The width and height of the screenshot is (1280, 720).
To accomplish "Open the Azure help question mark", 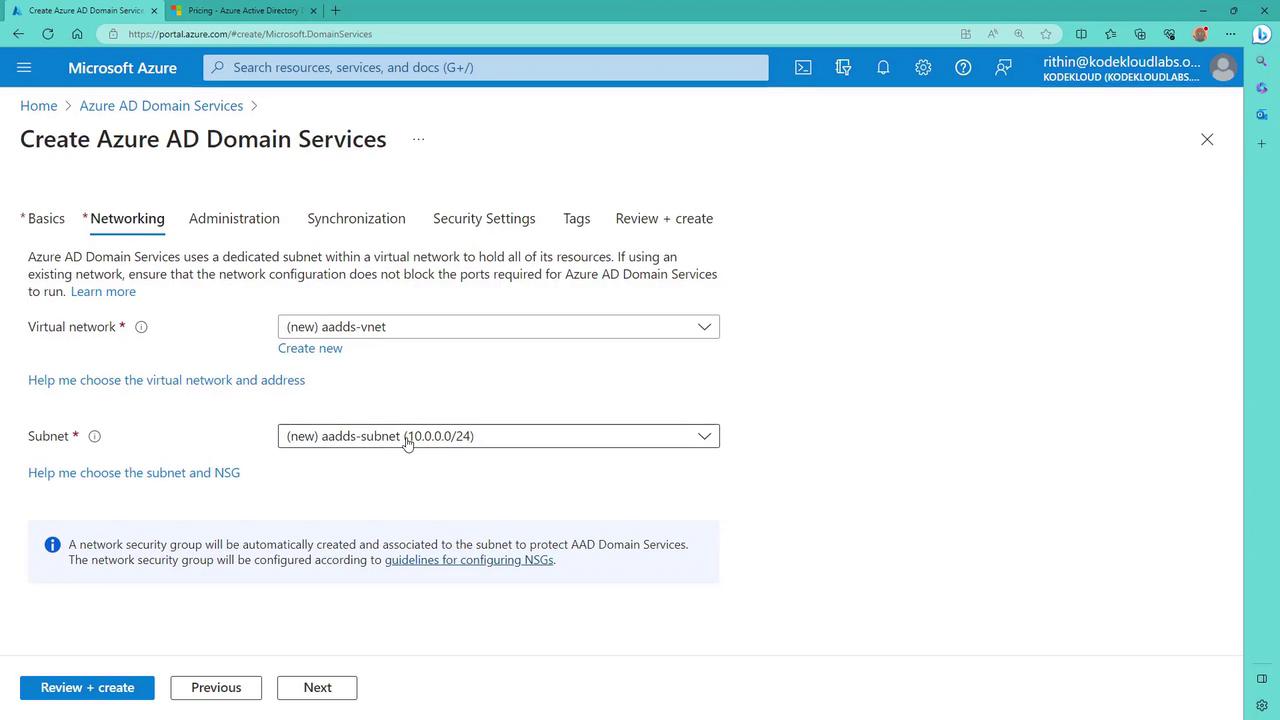I will click(x=963, y=67).
